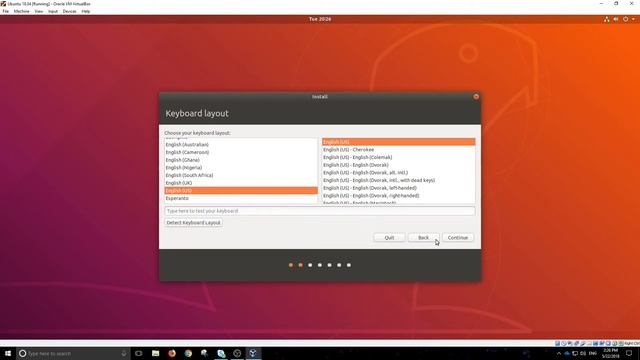Click the Back button
640x360 pixels.
(423, 238)
